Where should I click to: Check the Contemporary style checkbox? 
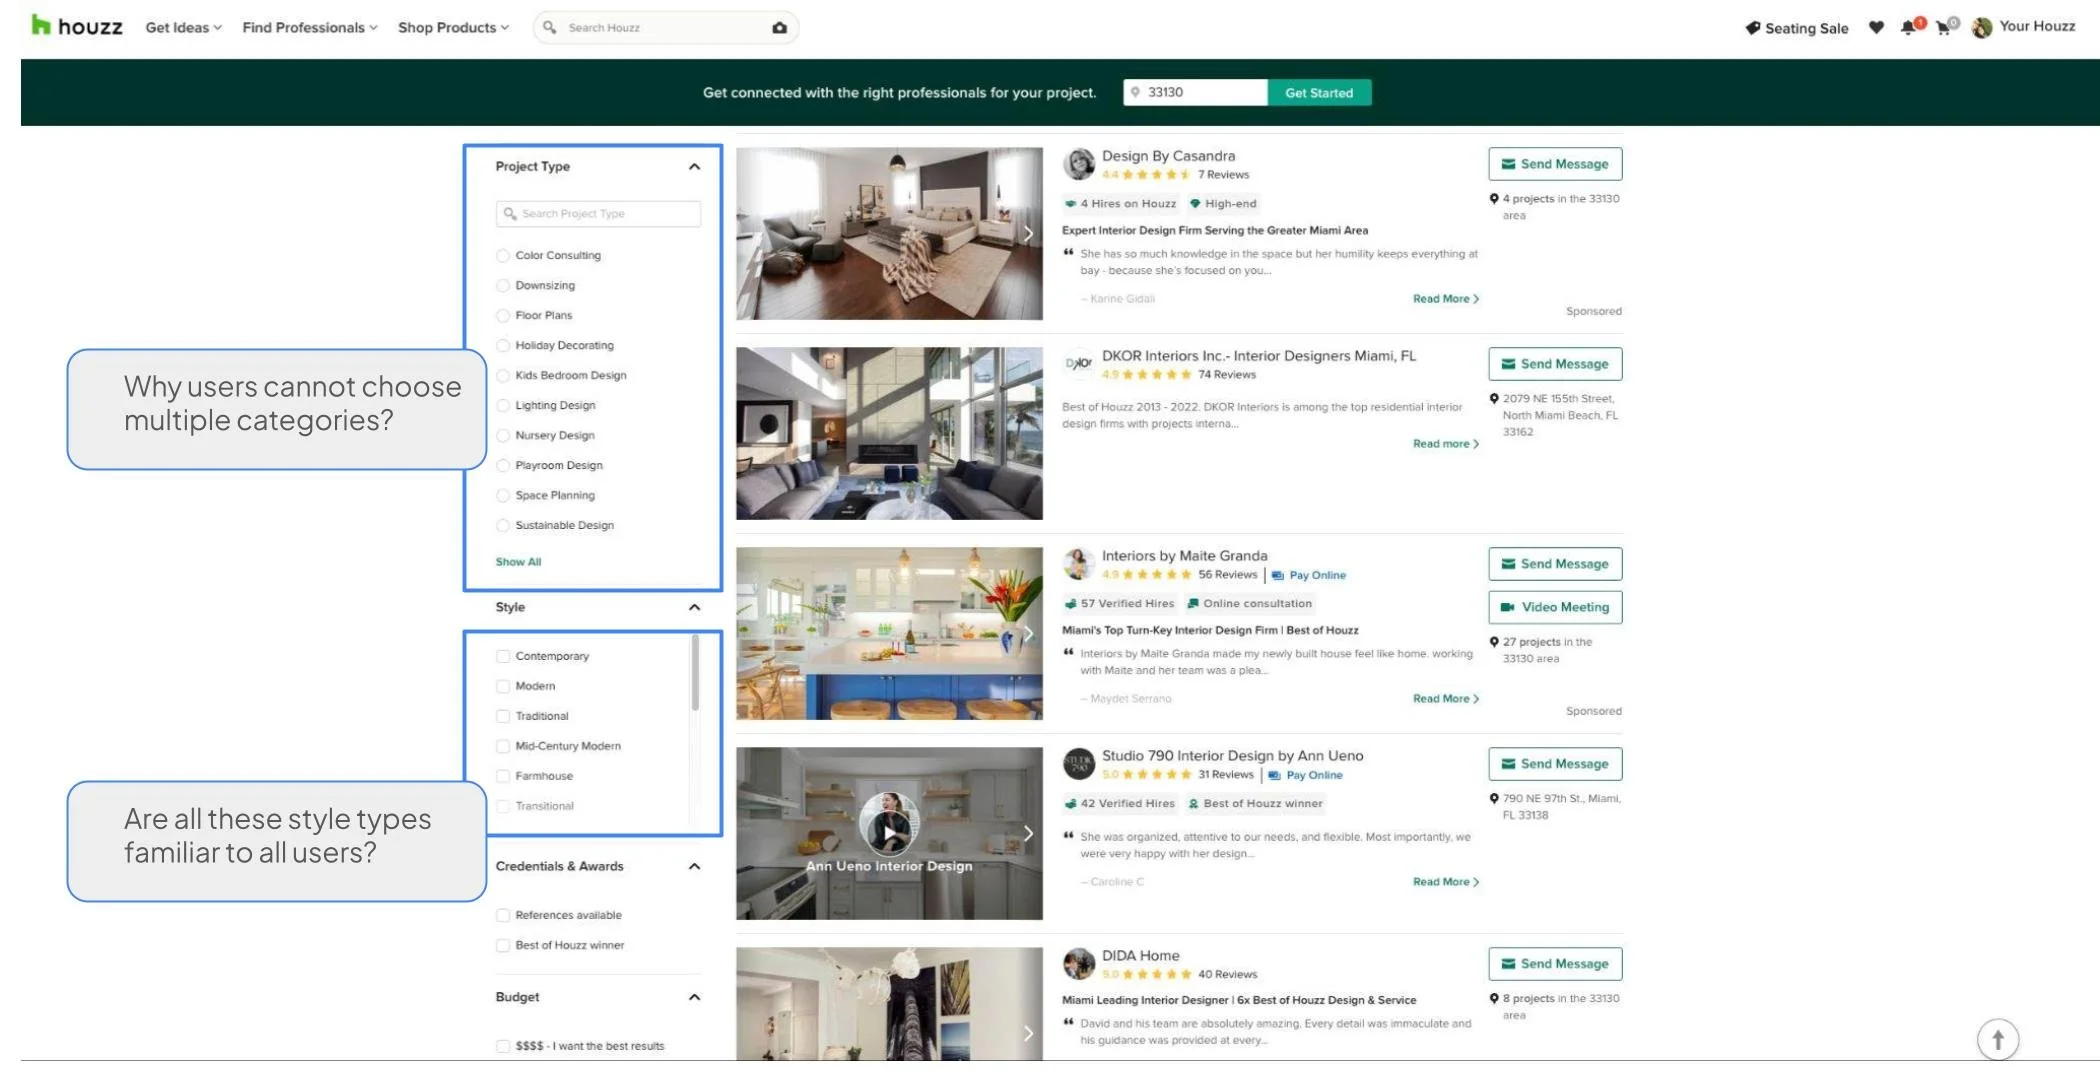click(503, 656)
